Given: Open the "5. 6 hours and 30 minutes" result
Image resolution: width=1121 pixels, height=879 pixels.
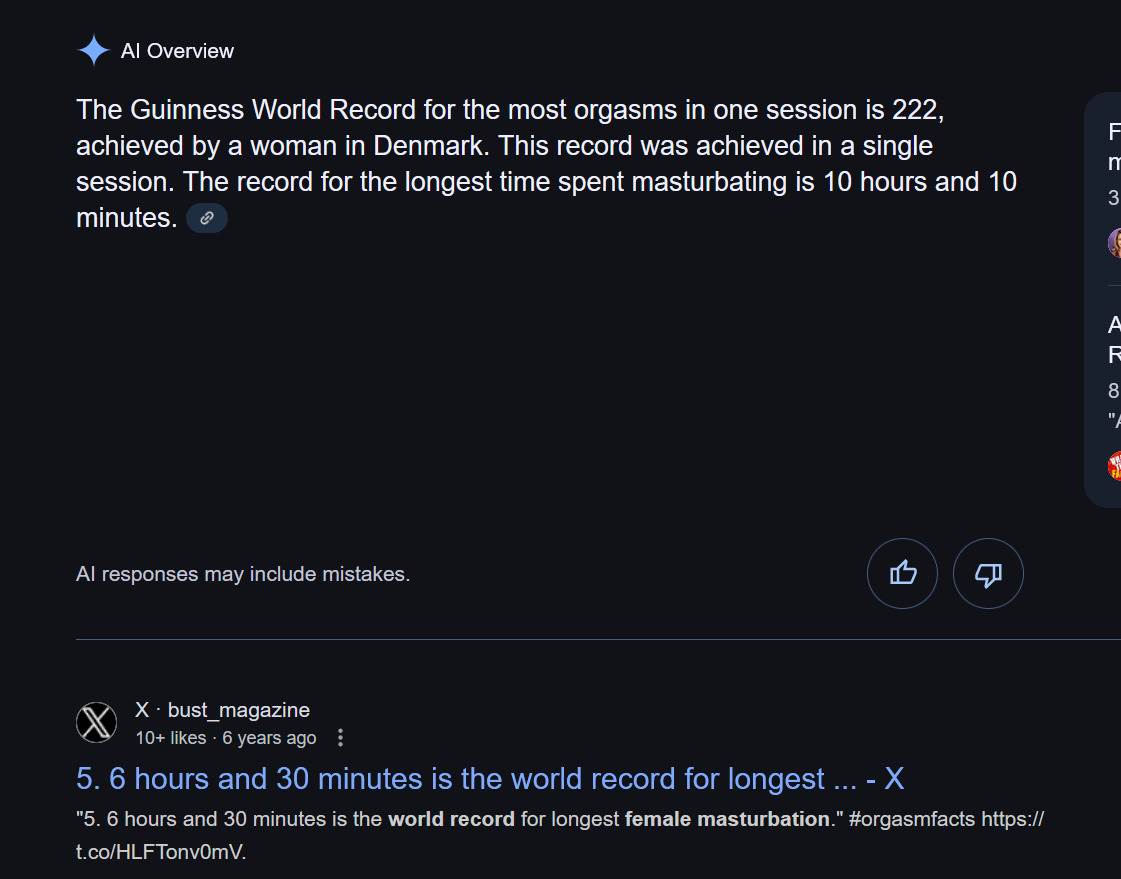Looking at the screenshot, I should [x=490, y=779].
